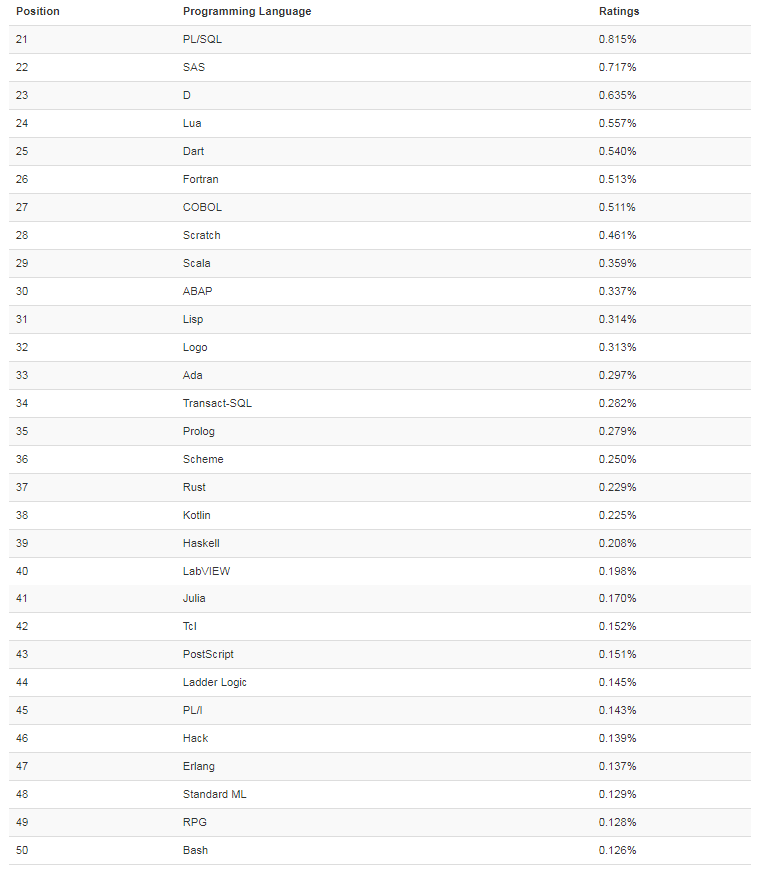Click on Kotlin in the list
The image size is (757, 869).
pyautogui.click(x=197, y=515)
